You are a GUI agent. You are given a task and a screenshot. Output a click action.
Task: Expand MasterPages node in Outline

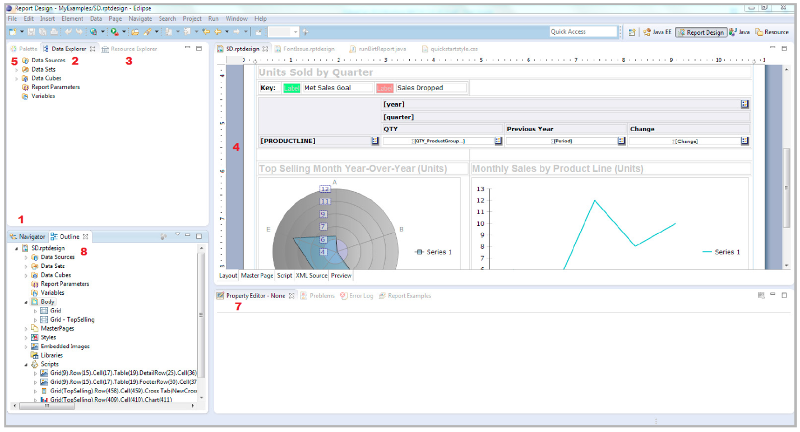click(x=26, y=329)
